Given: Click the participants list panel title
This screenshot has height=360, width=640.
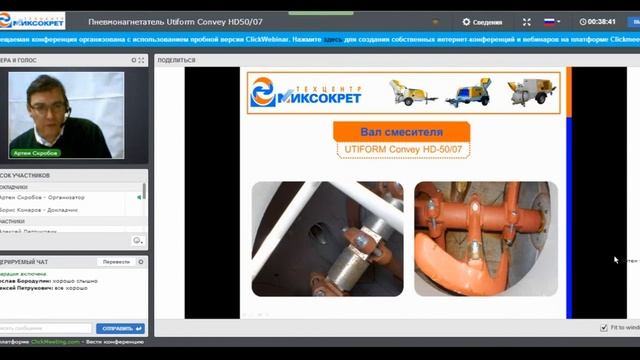Looking at the screenshot, I should point(25,176).
